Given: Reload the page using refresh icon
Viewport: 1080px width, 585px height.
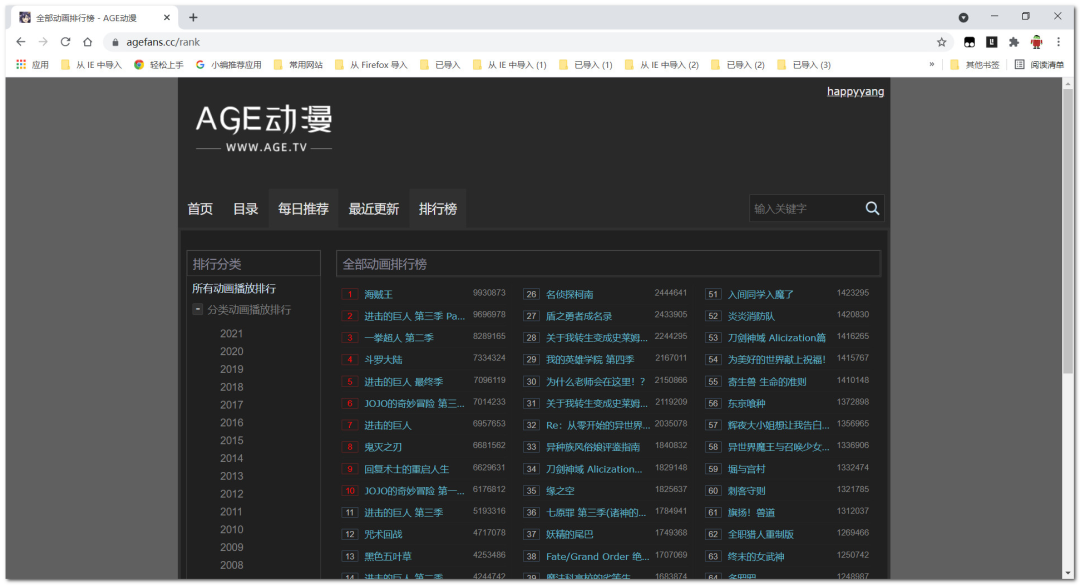Looking at the screenshot, I should (x=66, y=42).
